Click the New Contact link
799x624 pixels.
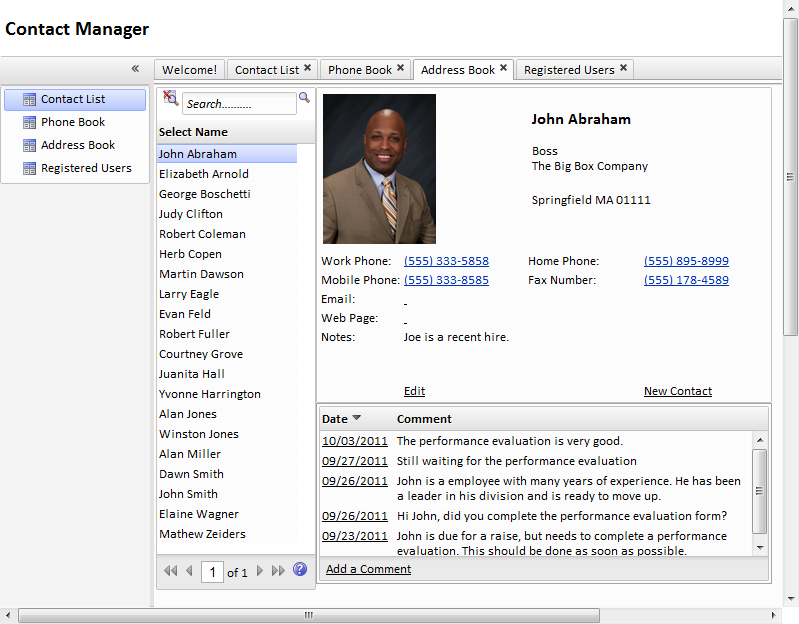coord(678,391)
